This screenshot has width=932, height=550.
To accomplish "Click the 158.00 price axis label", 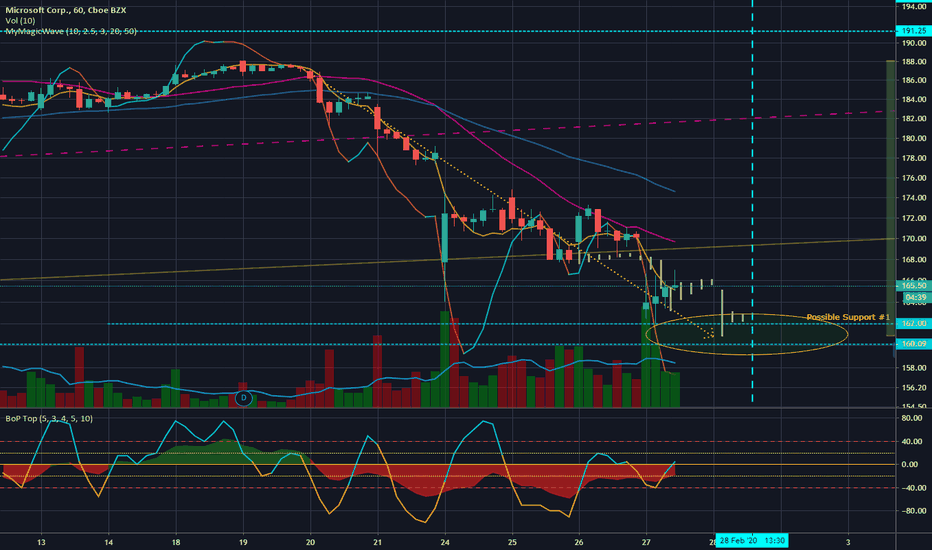I will pos(914,368).
